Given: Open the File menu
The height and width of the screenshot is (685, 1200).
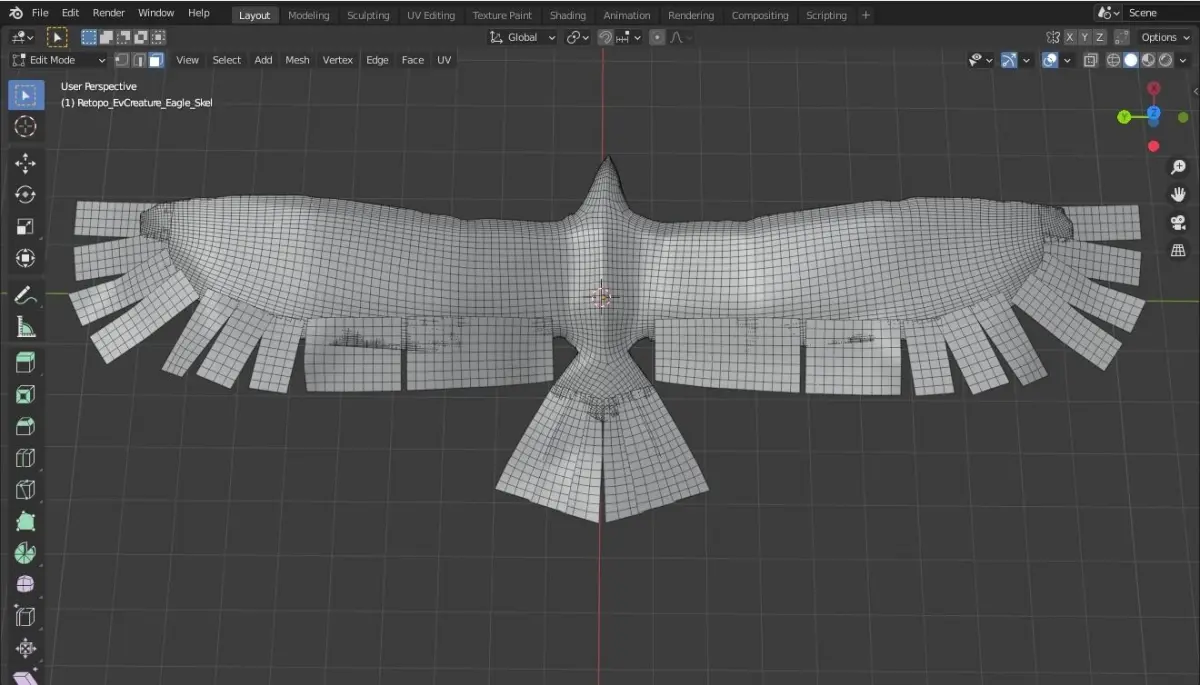Looking at the screenshot, I should coord(40,13).
